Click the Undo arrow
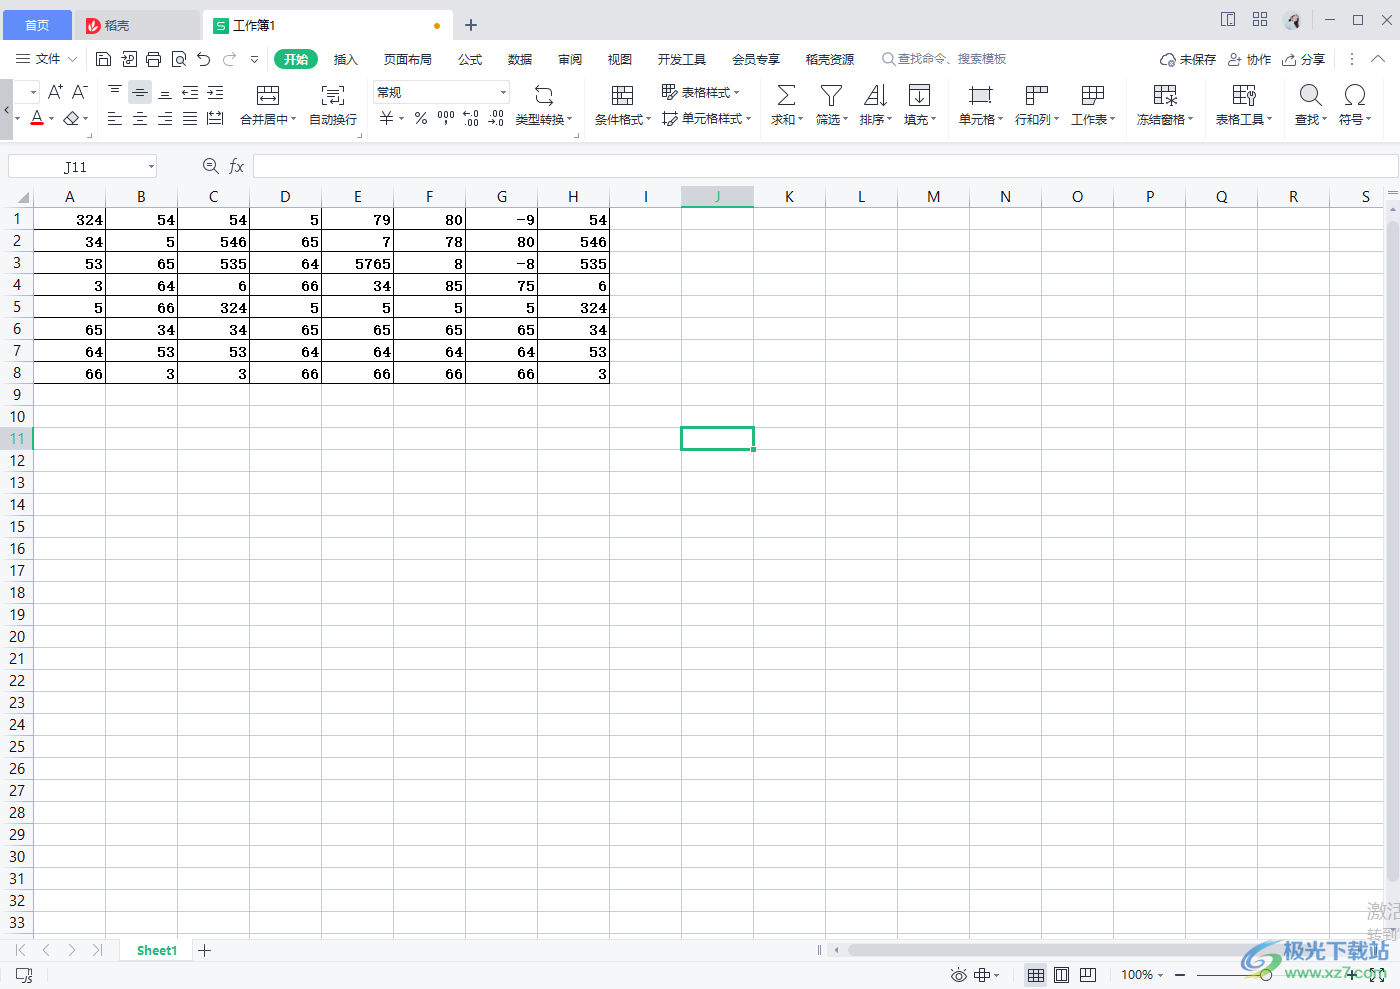This screenshot has width=1400, height=989. (204, 59)
